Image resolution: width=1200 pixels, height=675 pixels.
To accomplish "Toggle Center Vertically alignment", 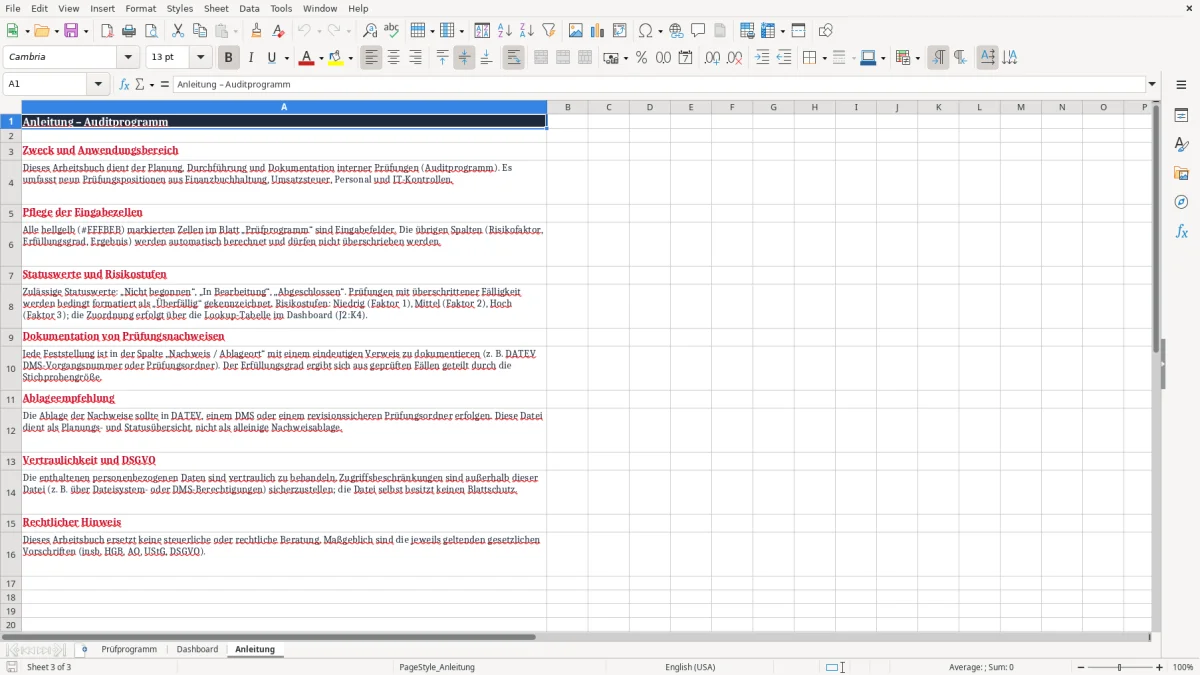I will coord(464,58).
